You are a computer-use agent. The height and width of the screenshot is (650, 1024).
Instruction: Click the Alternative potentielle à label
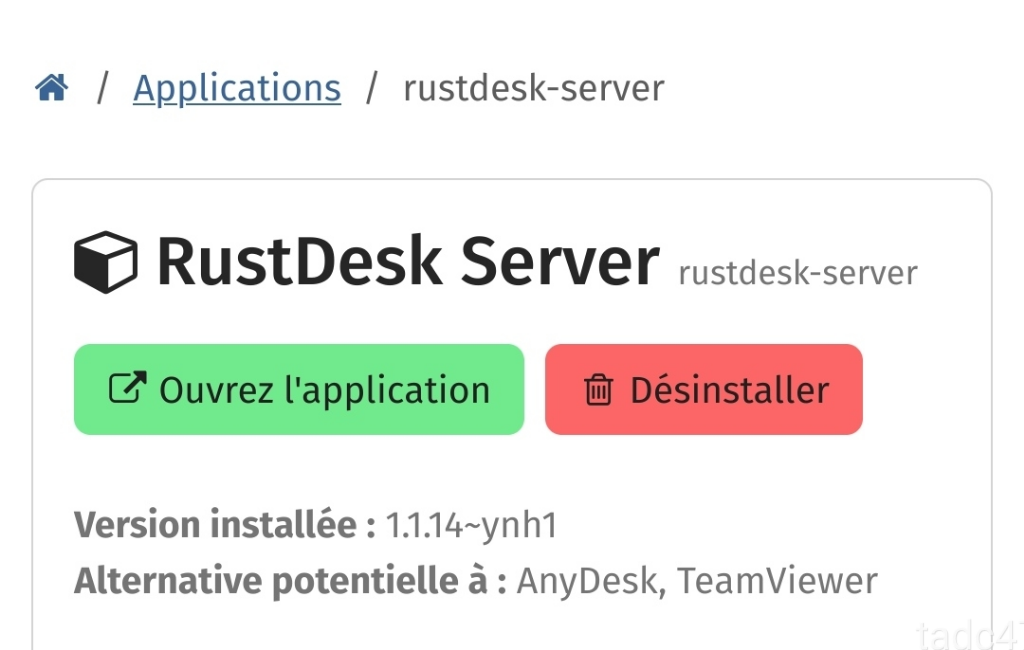coord(291,581)
